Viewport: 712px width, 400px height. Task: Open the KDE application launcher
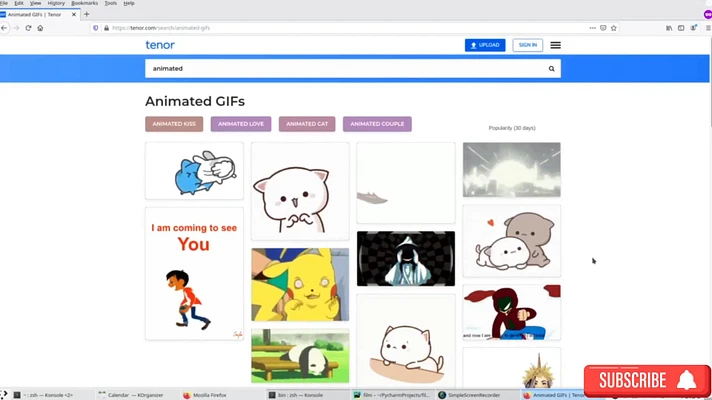4,395
